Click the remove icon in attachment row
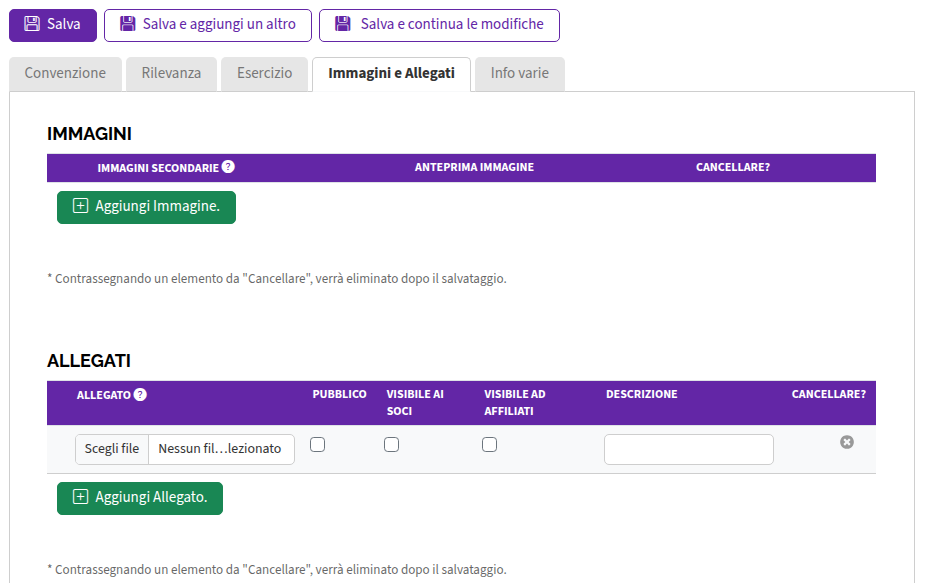This screenshot has height=583, width=935. click(847, 442)
